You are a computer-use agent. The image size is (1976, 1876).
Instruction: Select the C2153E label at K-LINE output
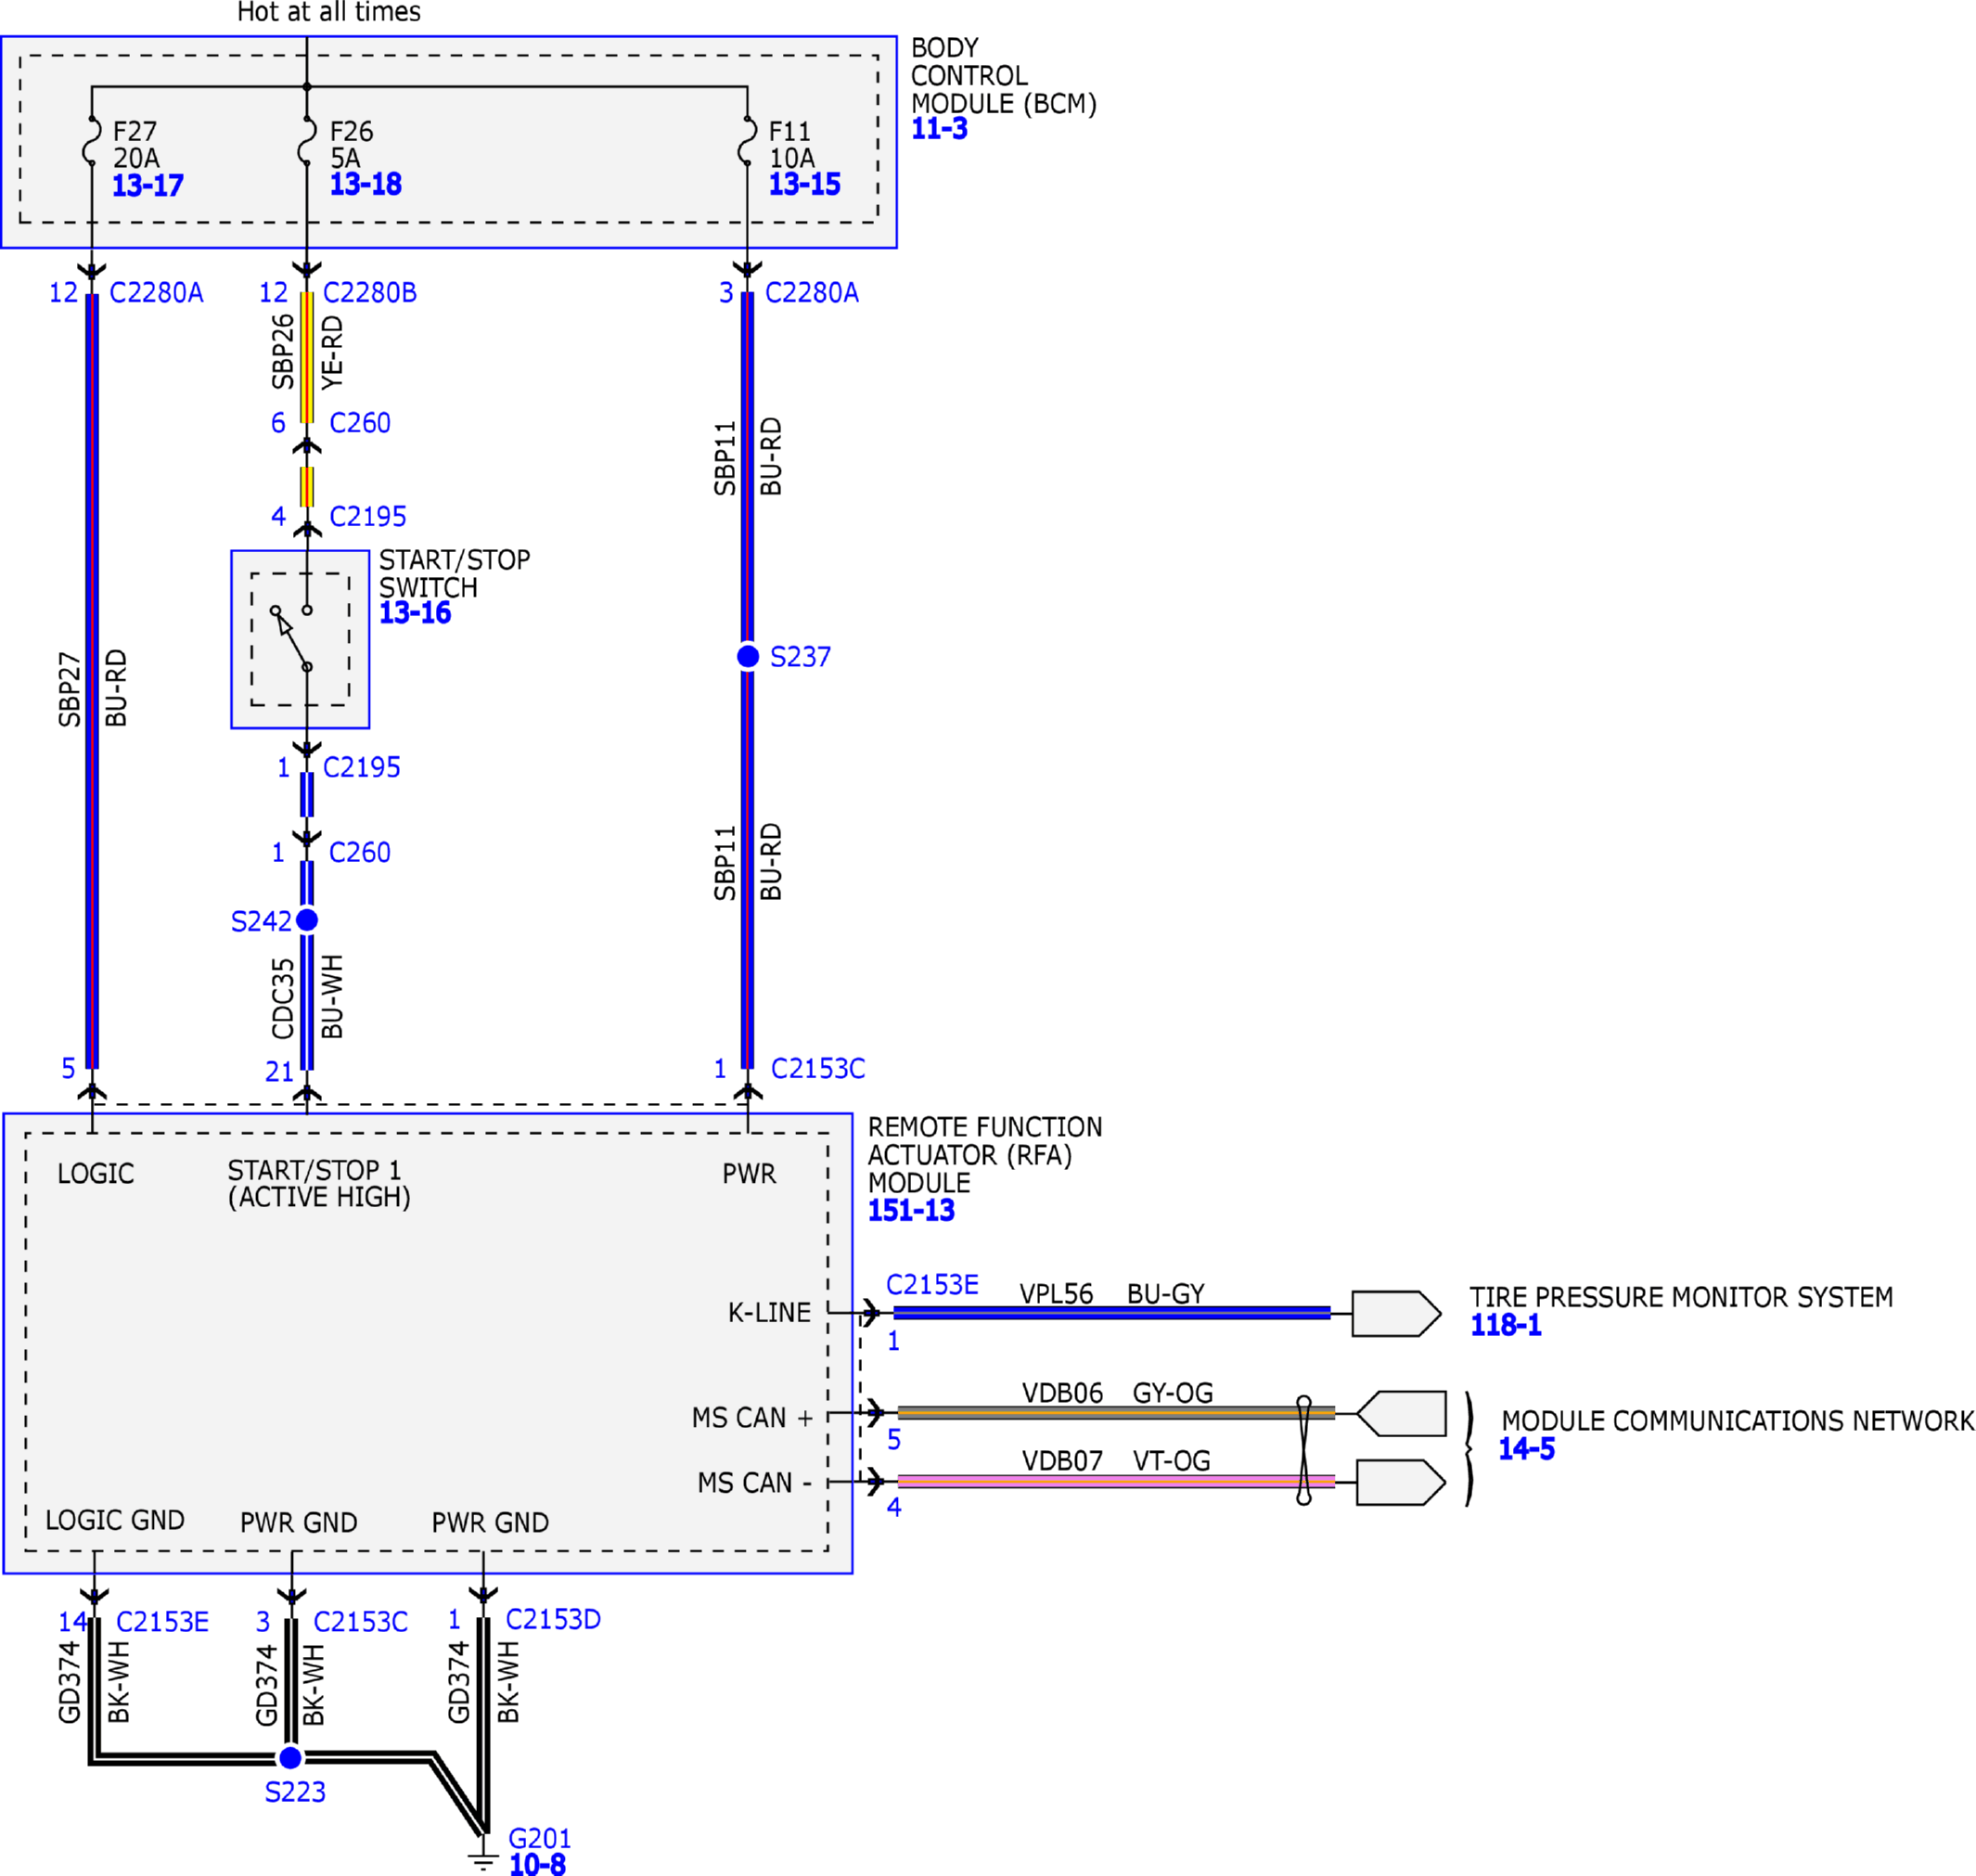(x=932, y=1285)
